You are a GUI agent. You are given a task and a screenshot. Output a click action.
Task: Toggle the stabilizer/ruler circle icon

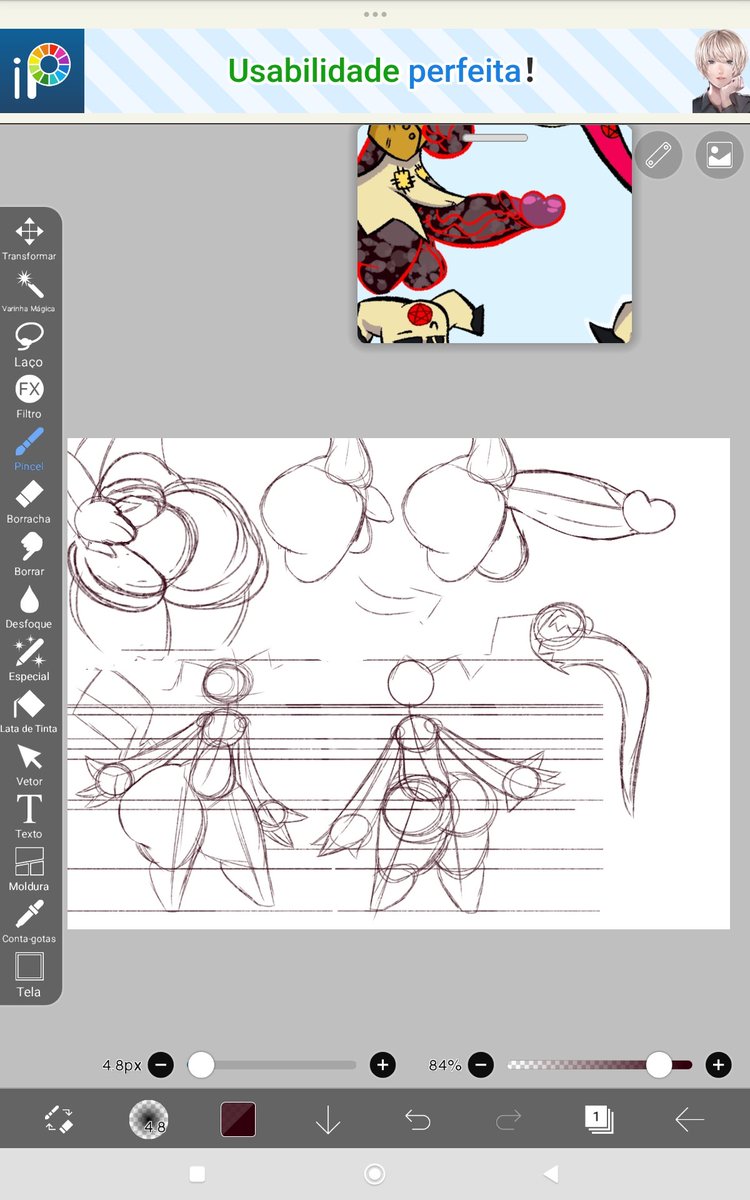click(658, 155)
